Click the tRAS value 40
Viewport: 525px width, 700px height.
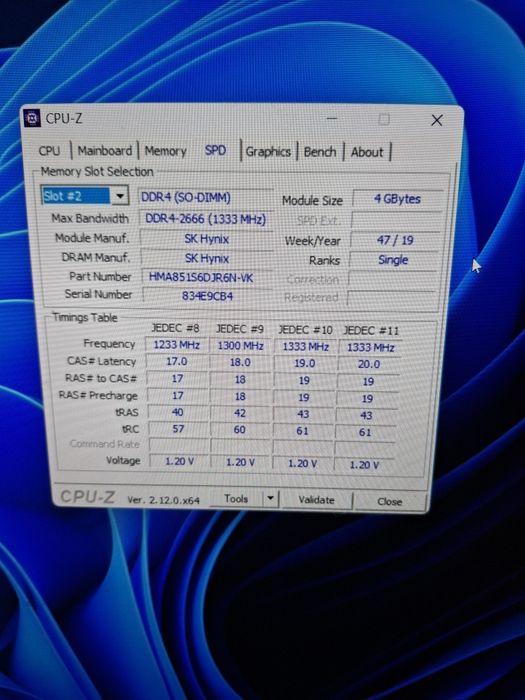(x=178, y=412)
